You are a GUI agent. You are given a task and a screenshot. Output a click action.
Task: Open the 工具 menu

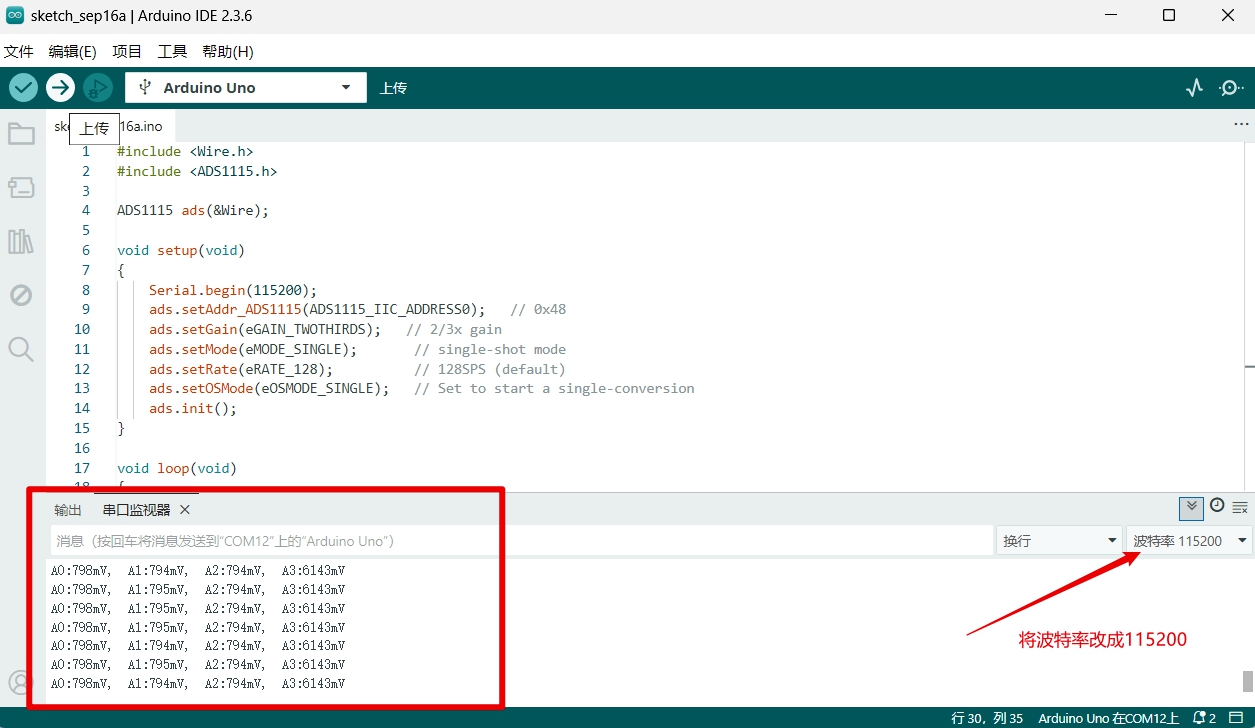pyautogui.click(x=172, y=51)
